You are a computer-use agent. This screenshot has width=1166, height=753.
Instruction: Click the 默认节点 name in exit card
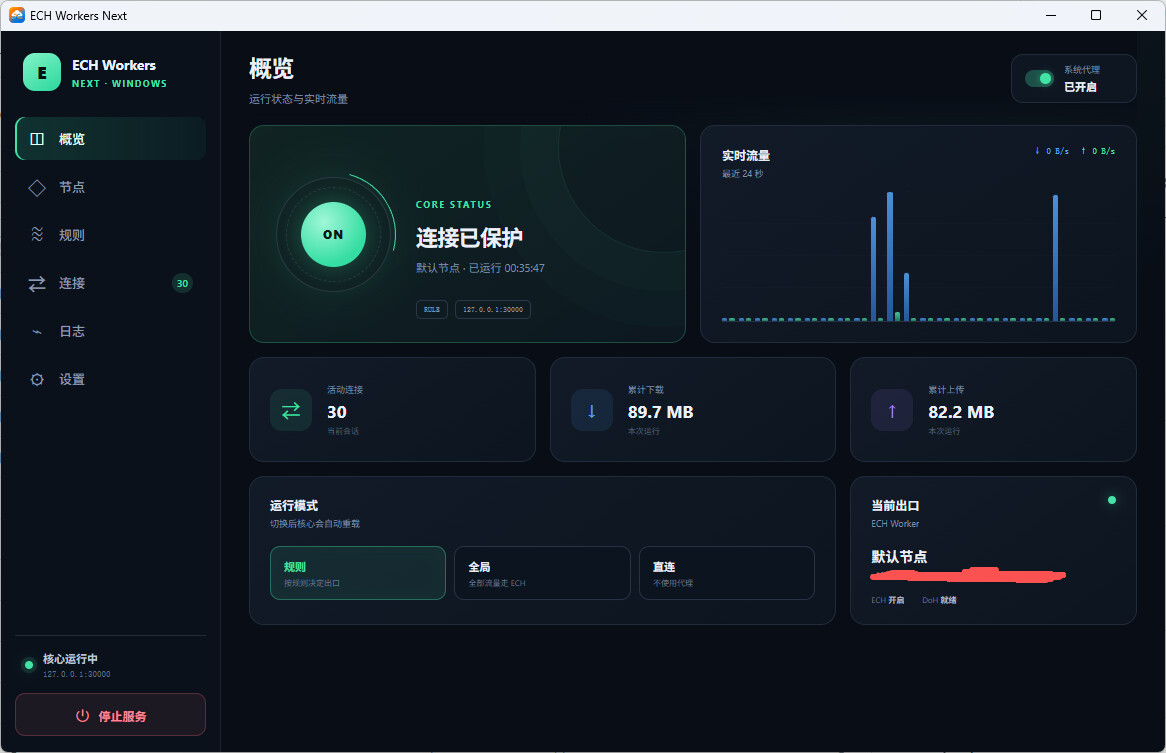899,557
